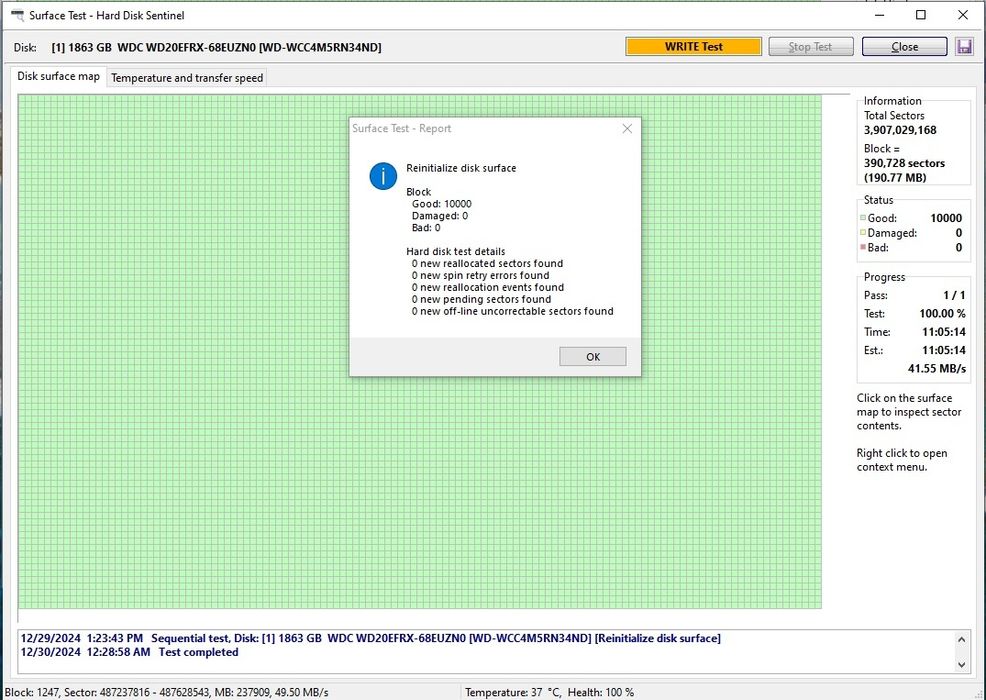The height and width of the screenshot is (700, 986).
Task: Click '0 new reallocated sectors found' line
Action: pos(487,264)
